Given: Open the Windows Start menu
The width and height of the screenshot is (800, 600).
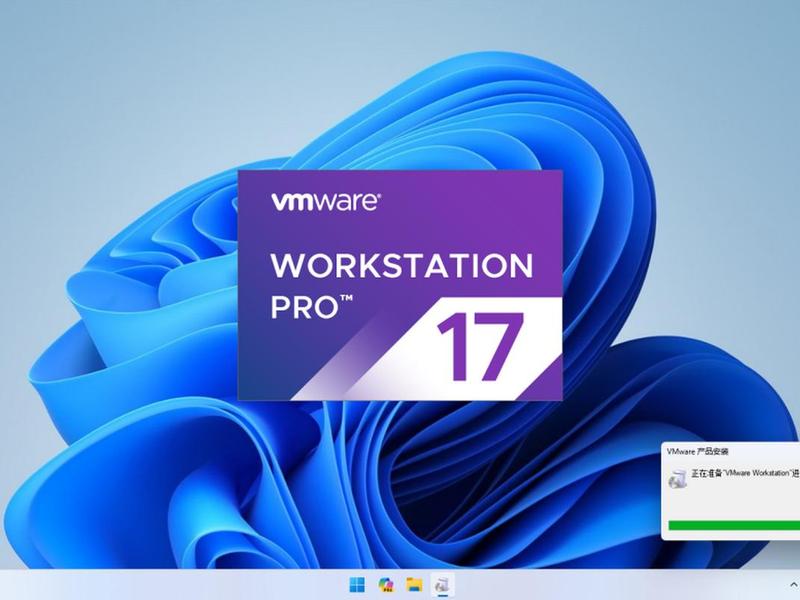Looking at the screenshot, I should coord(357,585).
